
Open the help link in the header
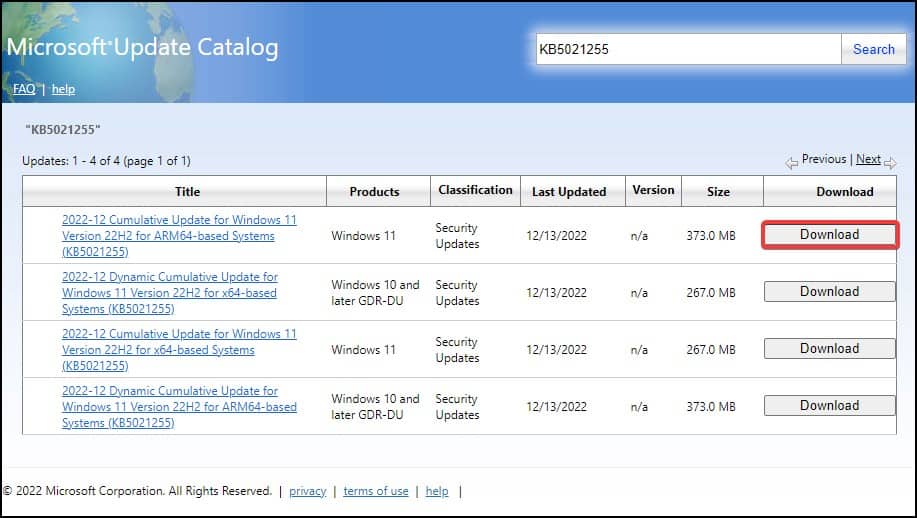63,89
